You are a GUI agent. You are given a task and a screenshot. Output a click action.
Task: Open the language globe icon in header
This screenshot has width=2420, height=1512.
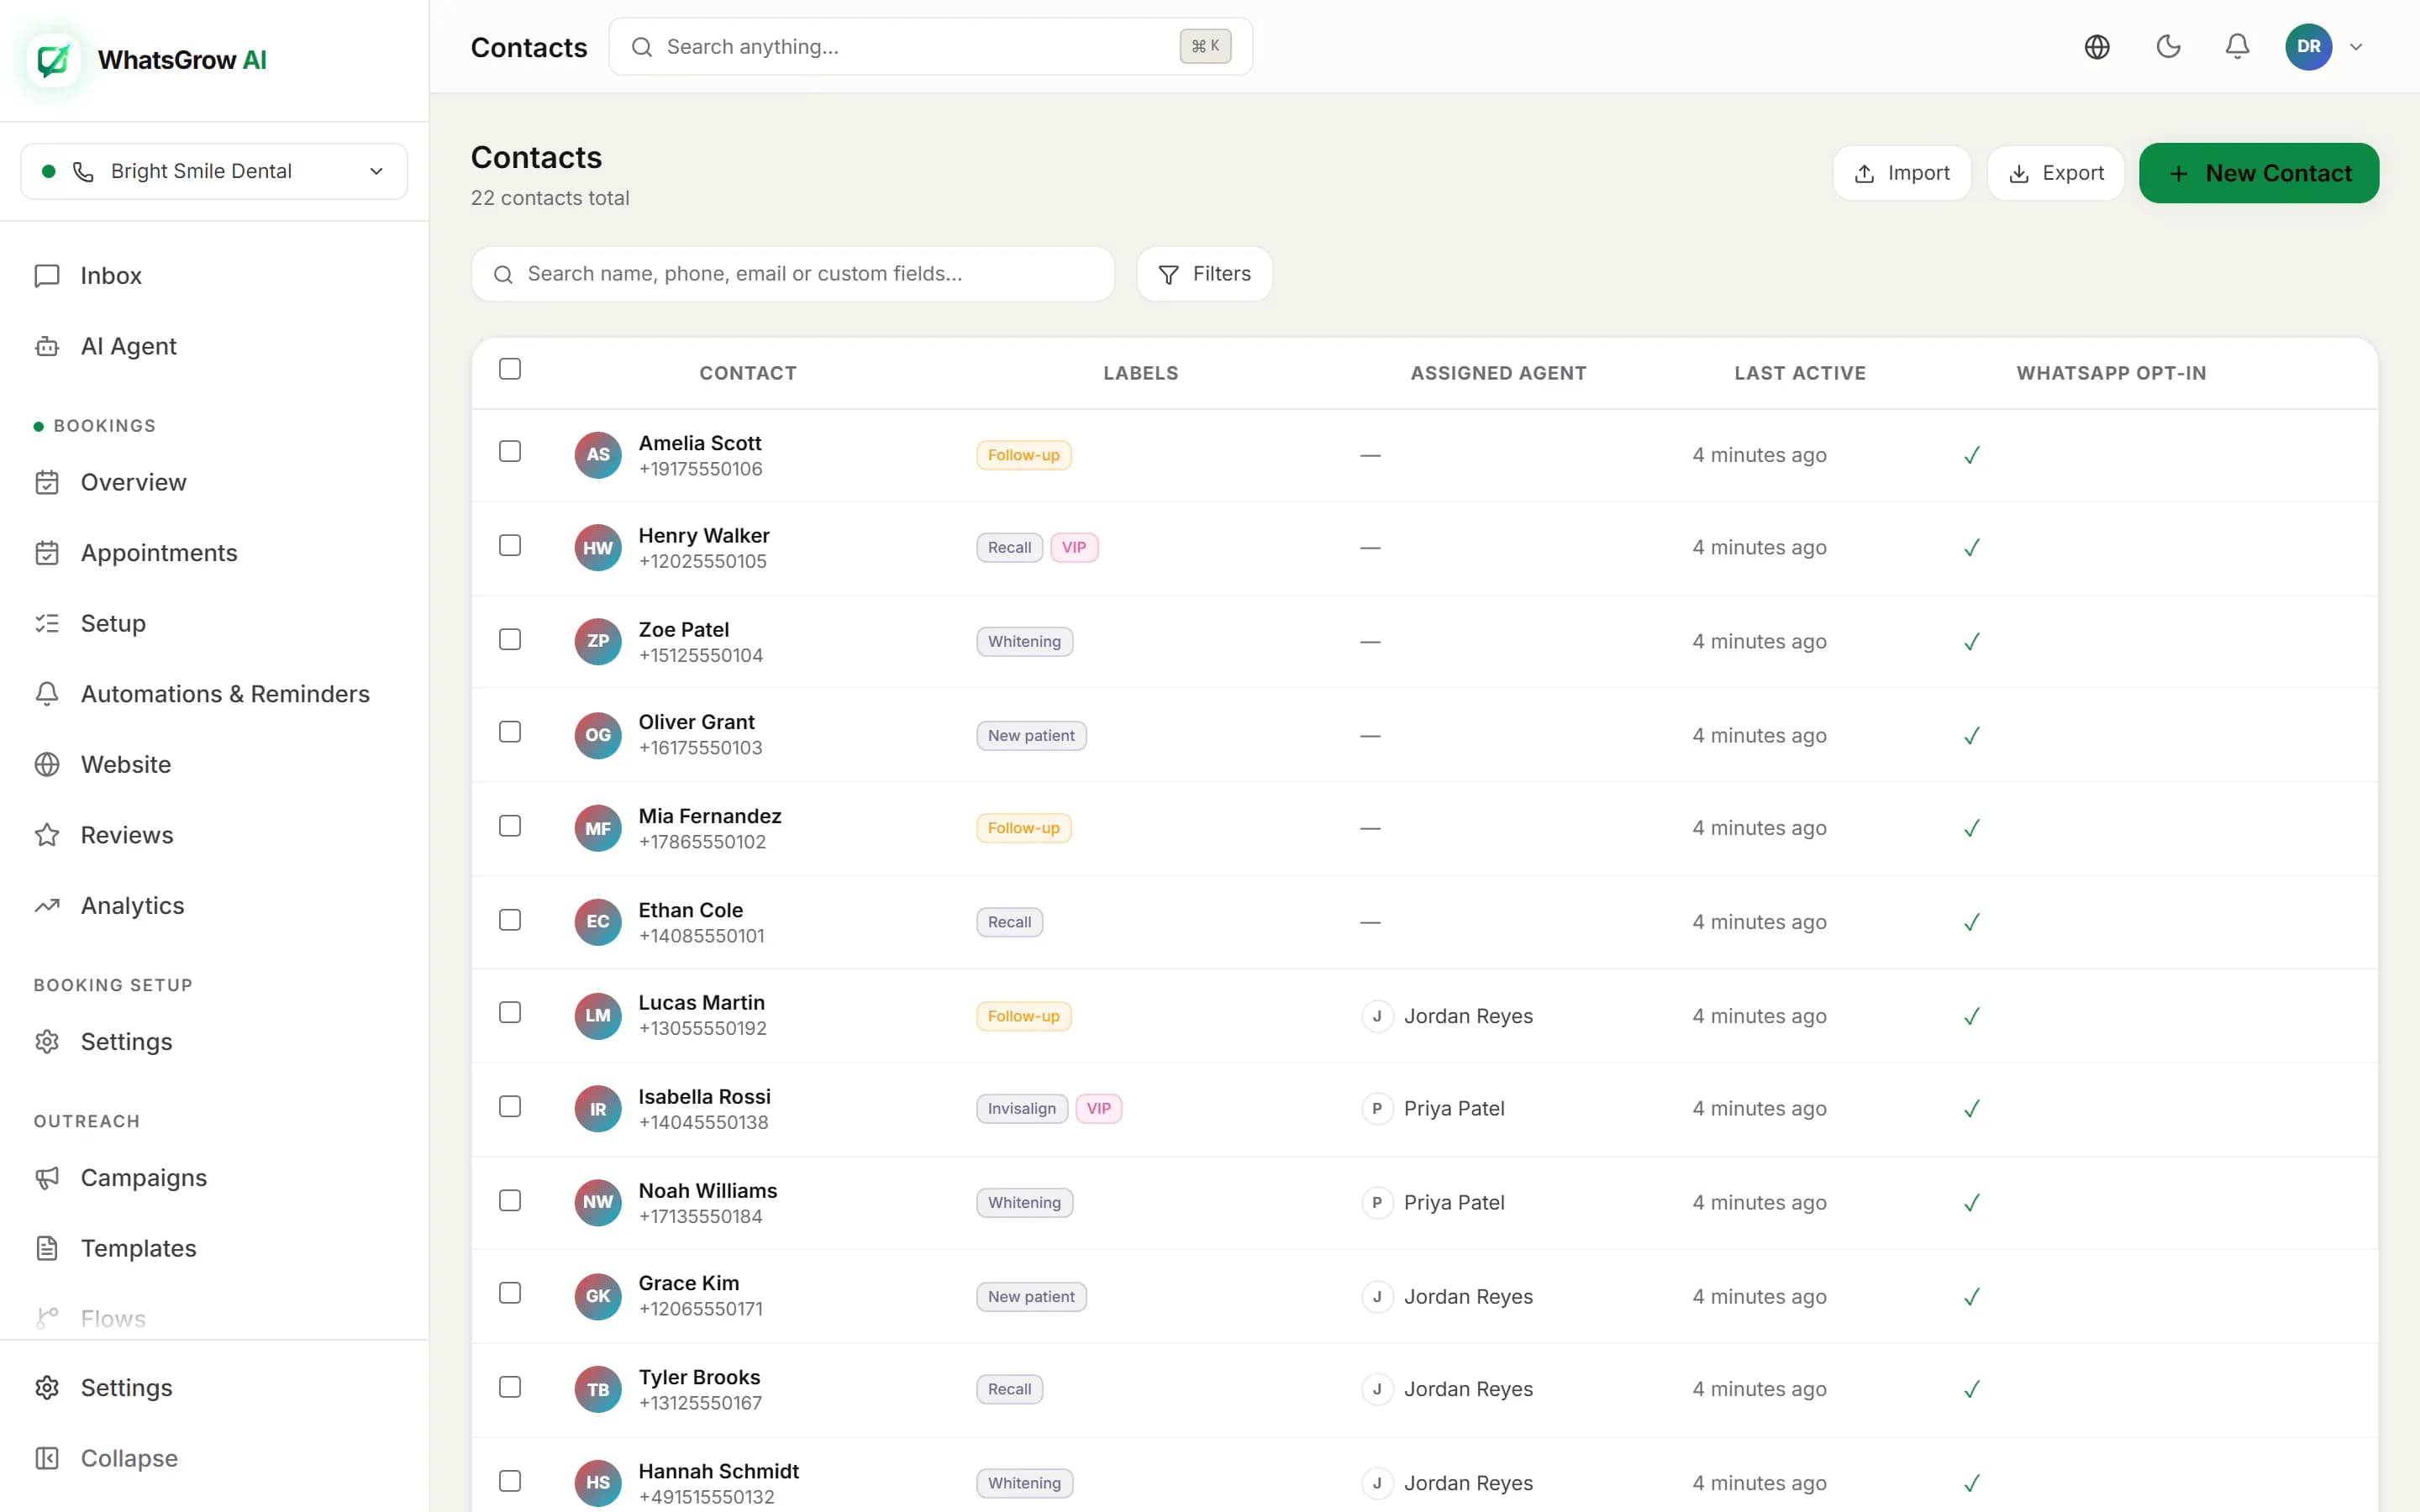pyautogui.click(x=2097, y=46)
